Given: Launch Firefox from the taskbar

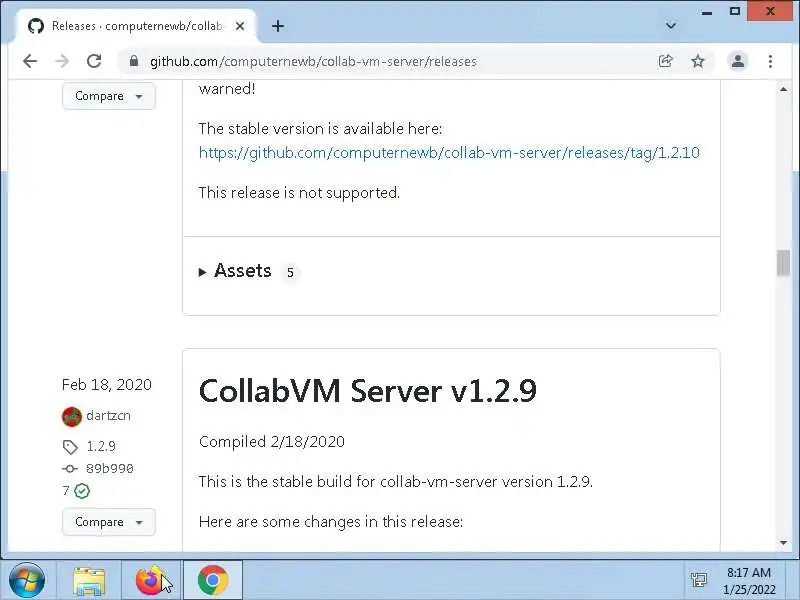Looking at the screenshot, I should [x=151, y=581].
